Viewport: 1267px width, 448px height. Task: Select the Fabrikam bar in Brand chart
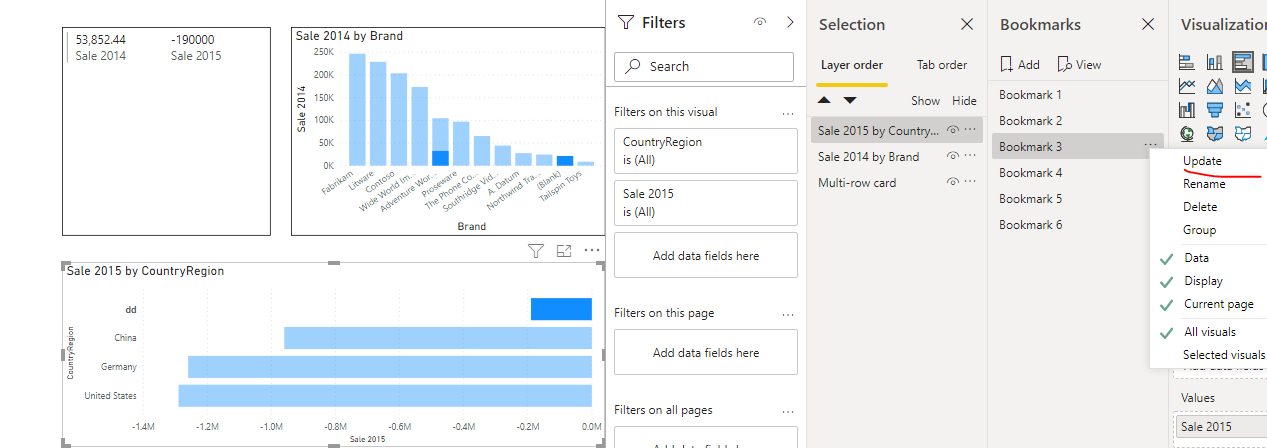coord(357,109)
